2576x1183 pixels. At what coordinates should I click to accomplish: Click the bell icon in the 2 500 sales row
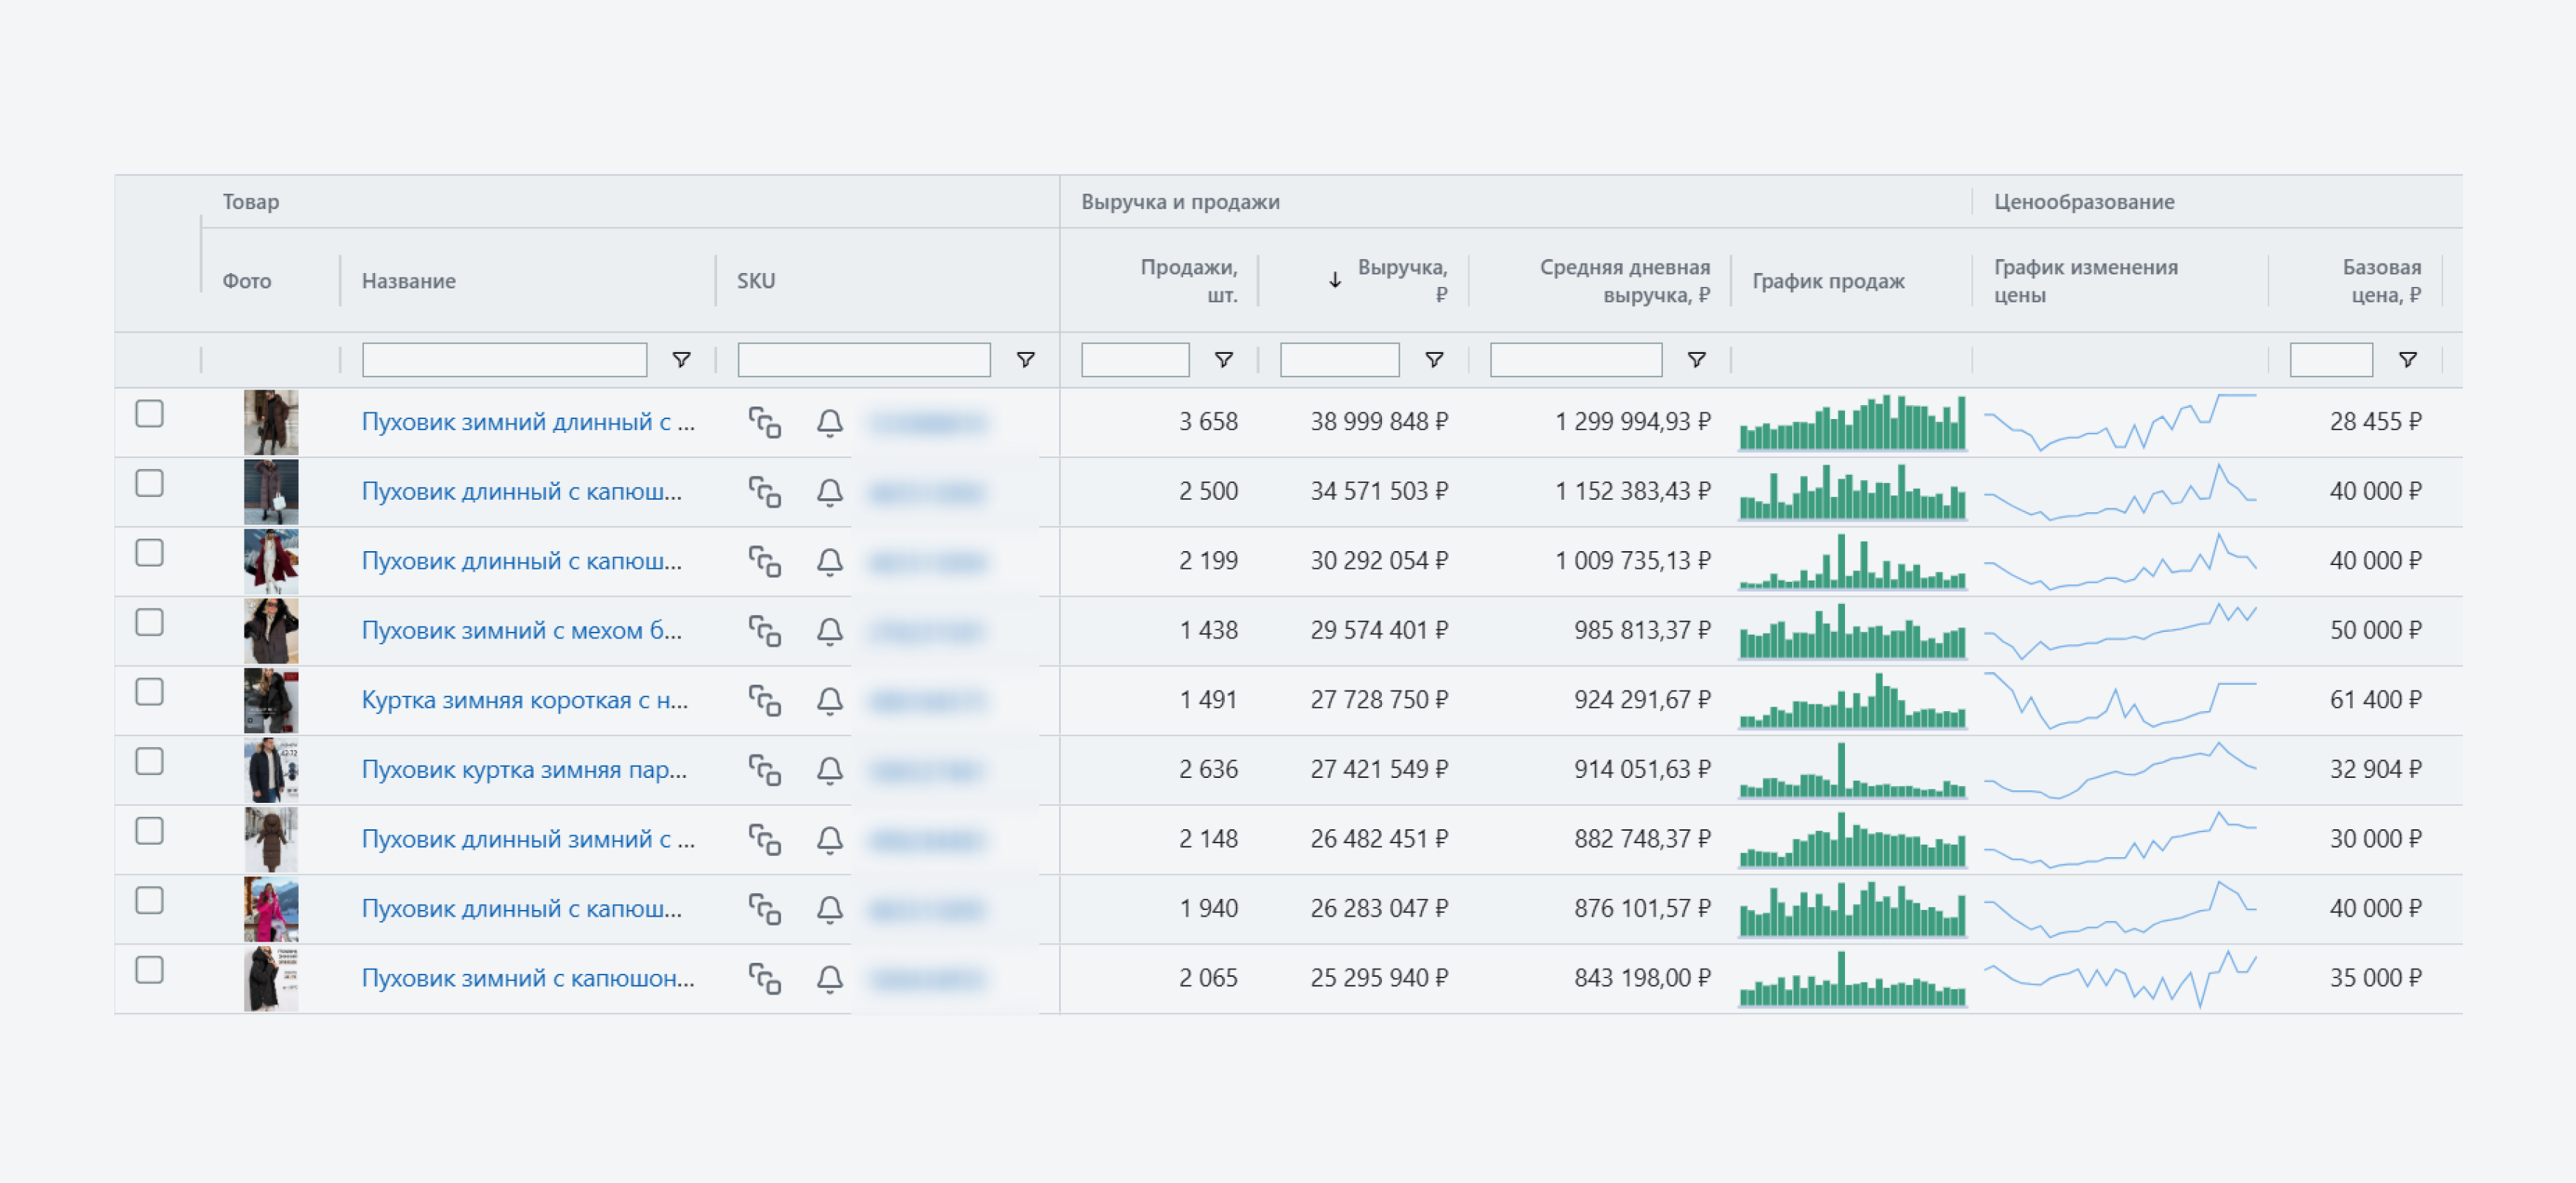click(829, 492)
